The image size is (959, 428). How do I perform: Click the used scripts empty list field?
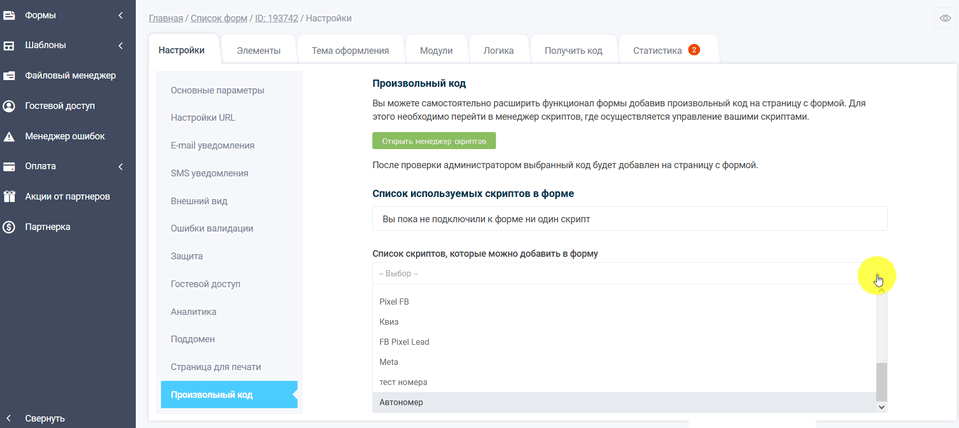629,218
